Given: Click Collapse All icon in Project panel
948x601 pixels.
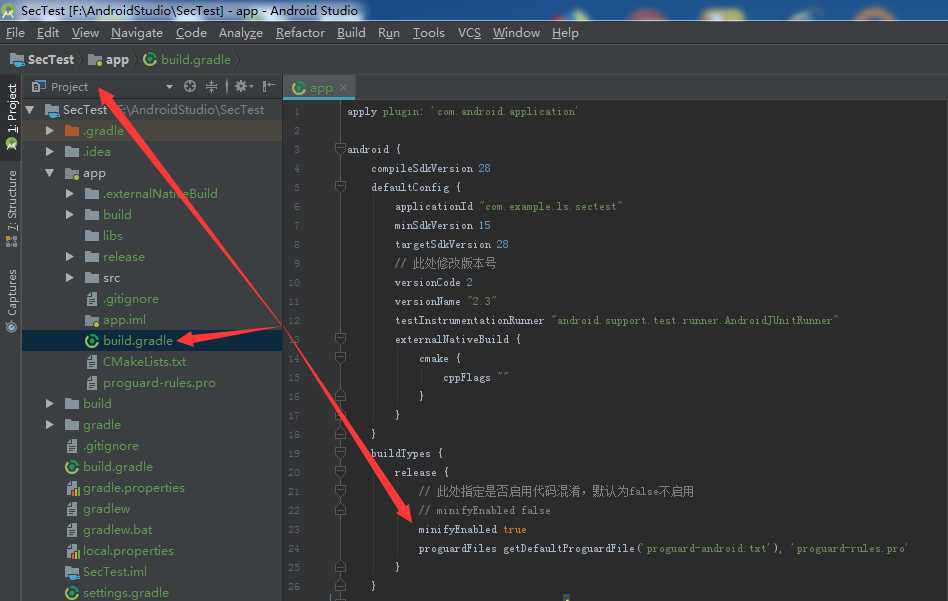Looking at the screenshot, I should click(211, 86).
